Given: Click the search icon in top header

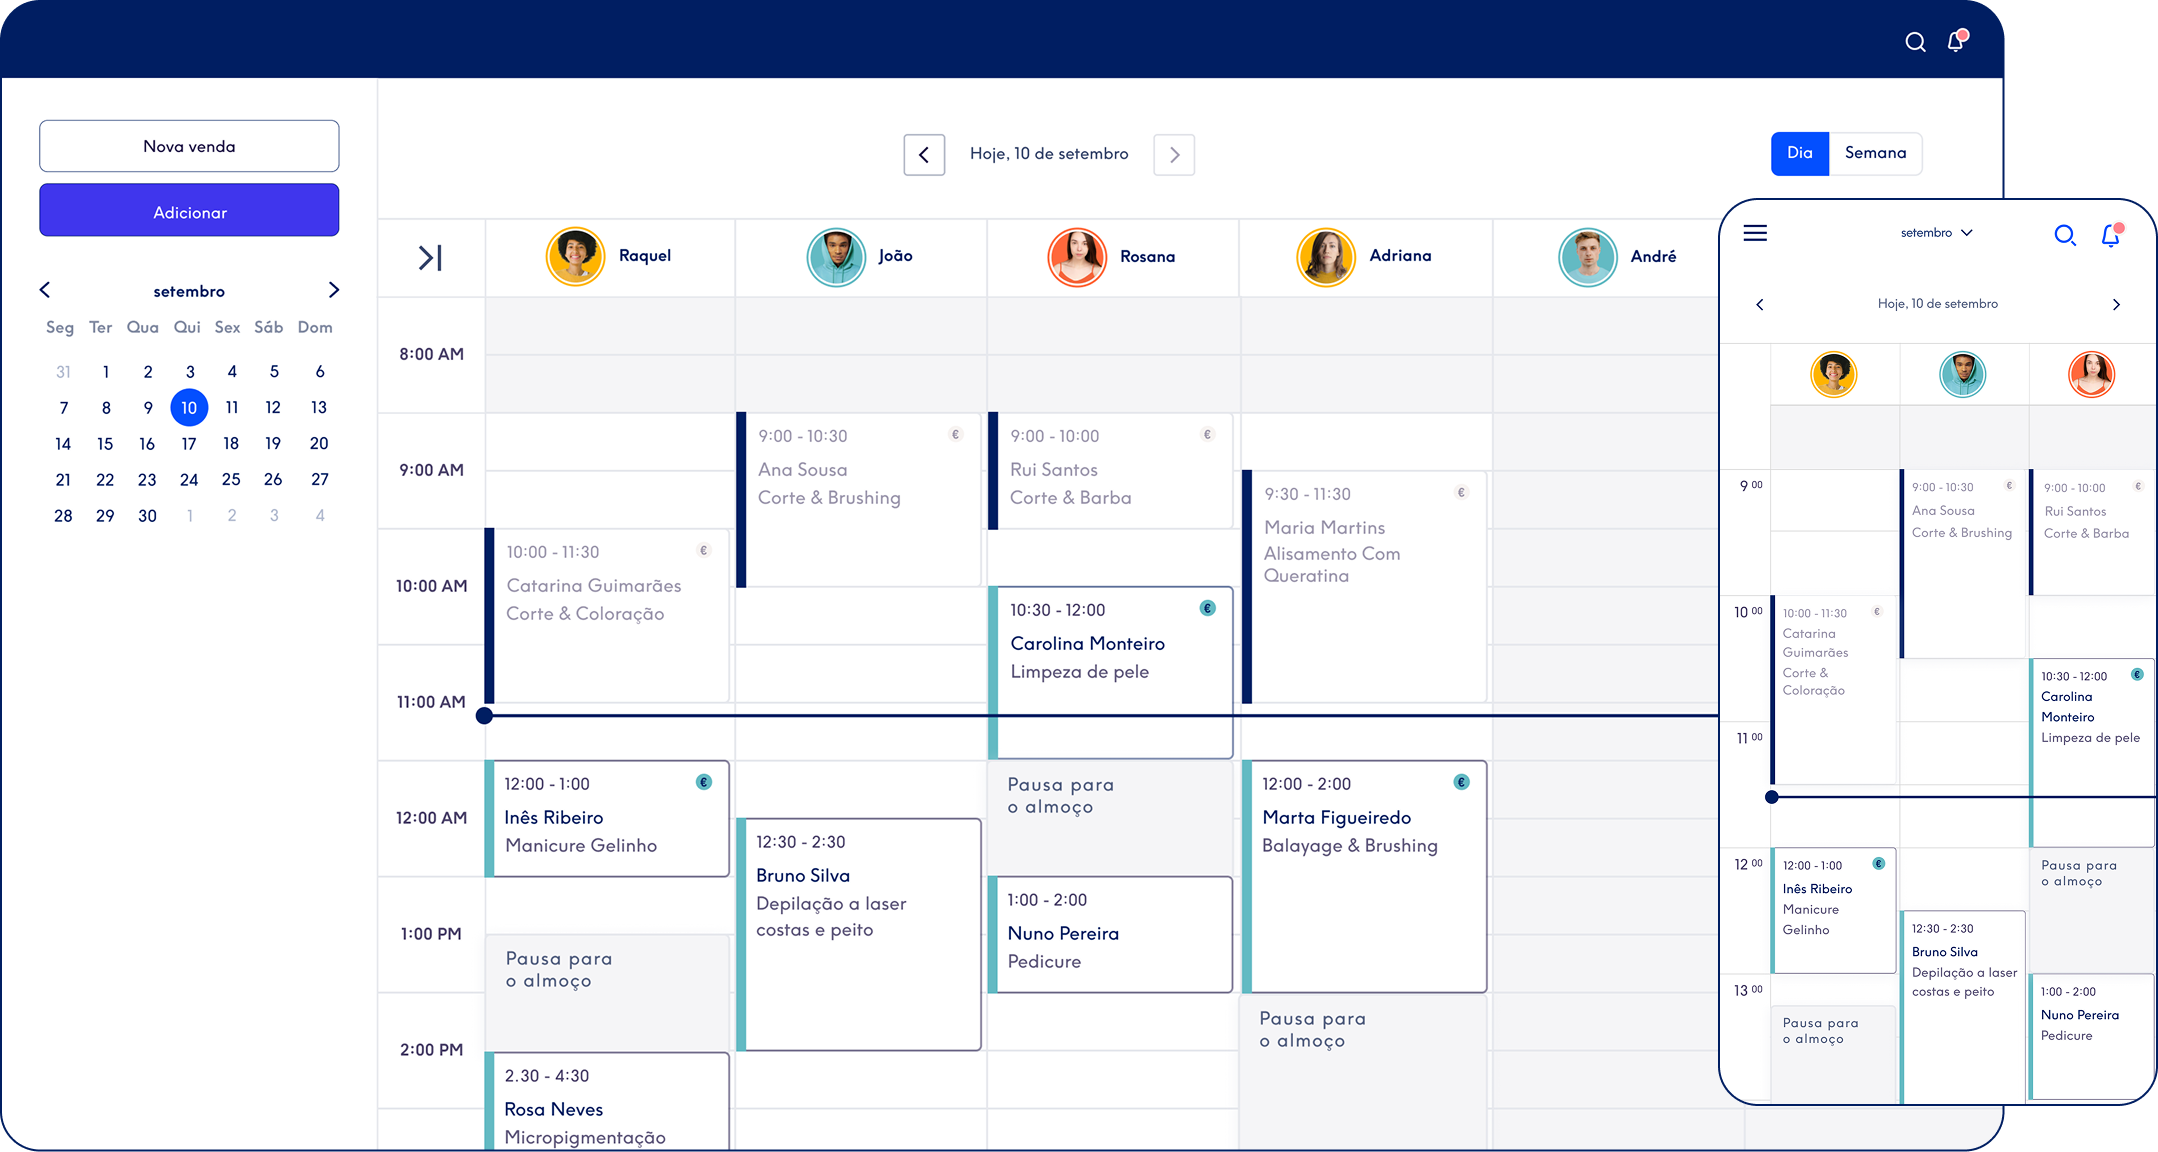Looking at the screenshot, I should [x=1915, y=42].
